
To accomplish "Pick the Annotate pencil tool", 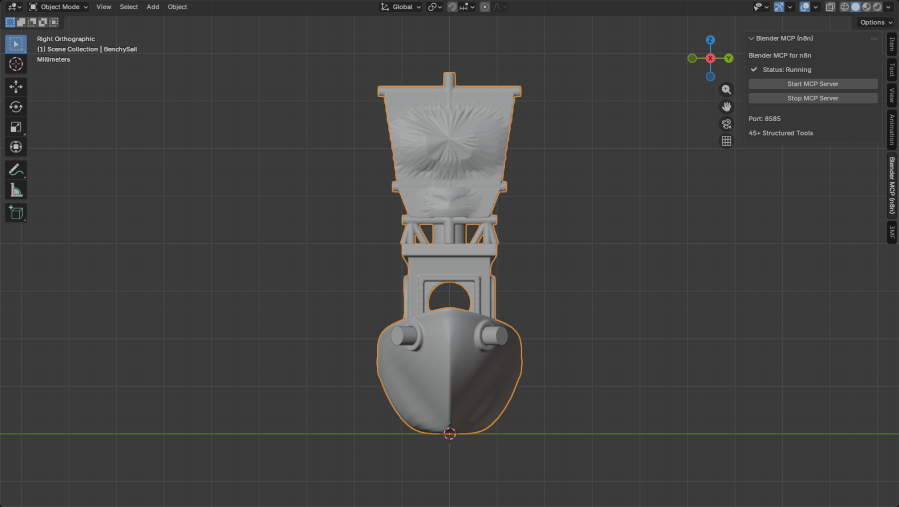I will coord(15,170).
